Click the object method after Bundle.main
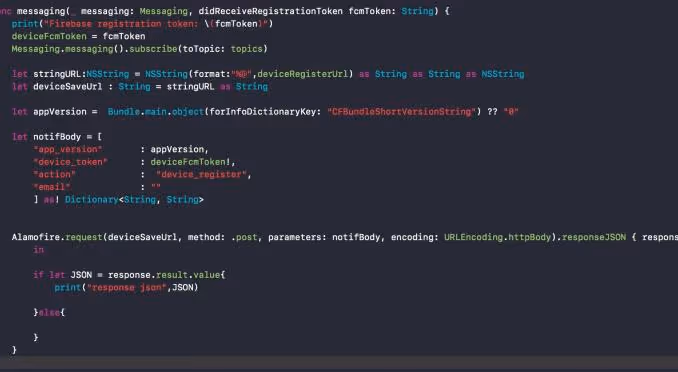 tap(188, 112)
